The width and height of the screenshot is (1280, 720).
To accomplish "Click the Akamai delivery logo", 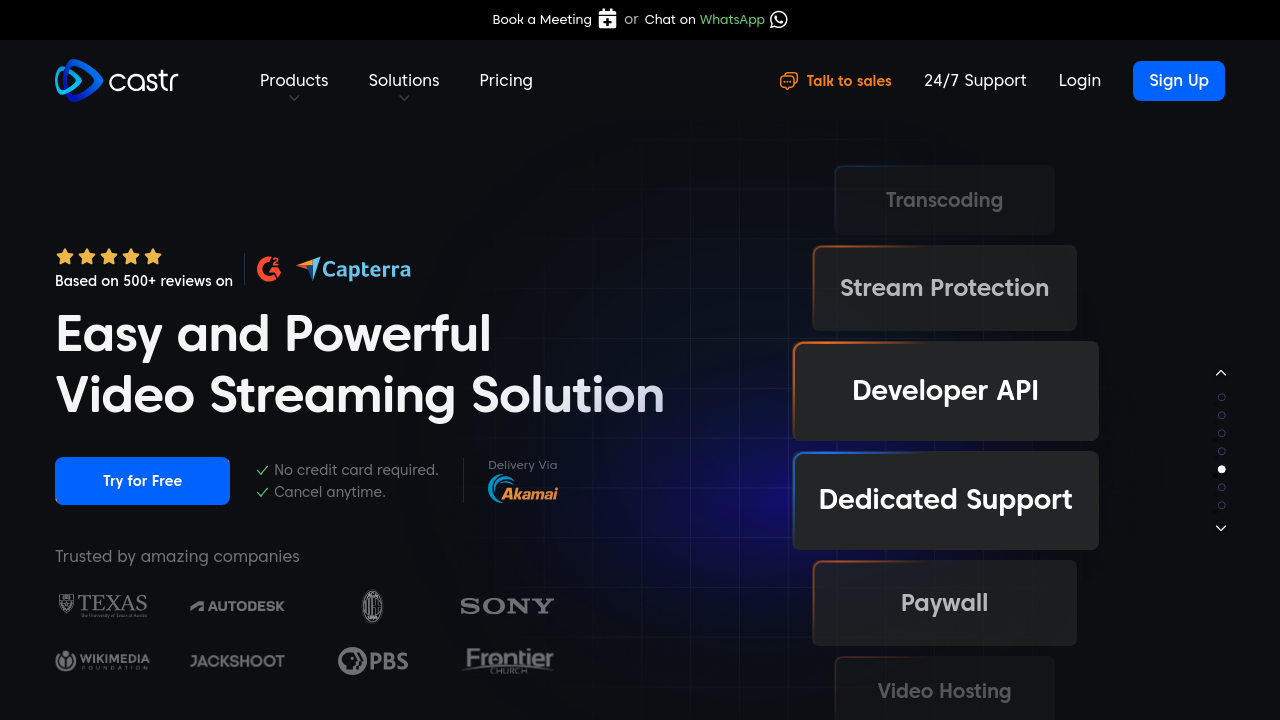I will coord(523,488).
